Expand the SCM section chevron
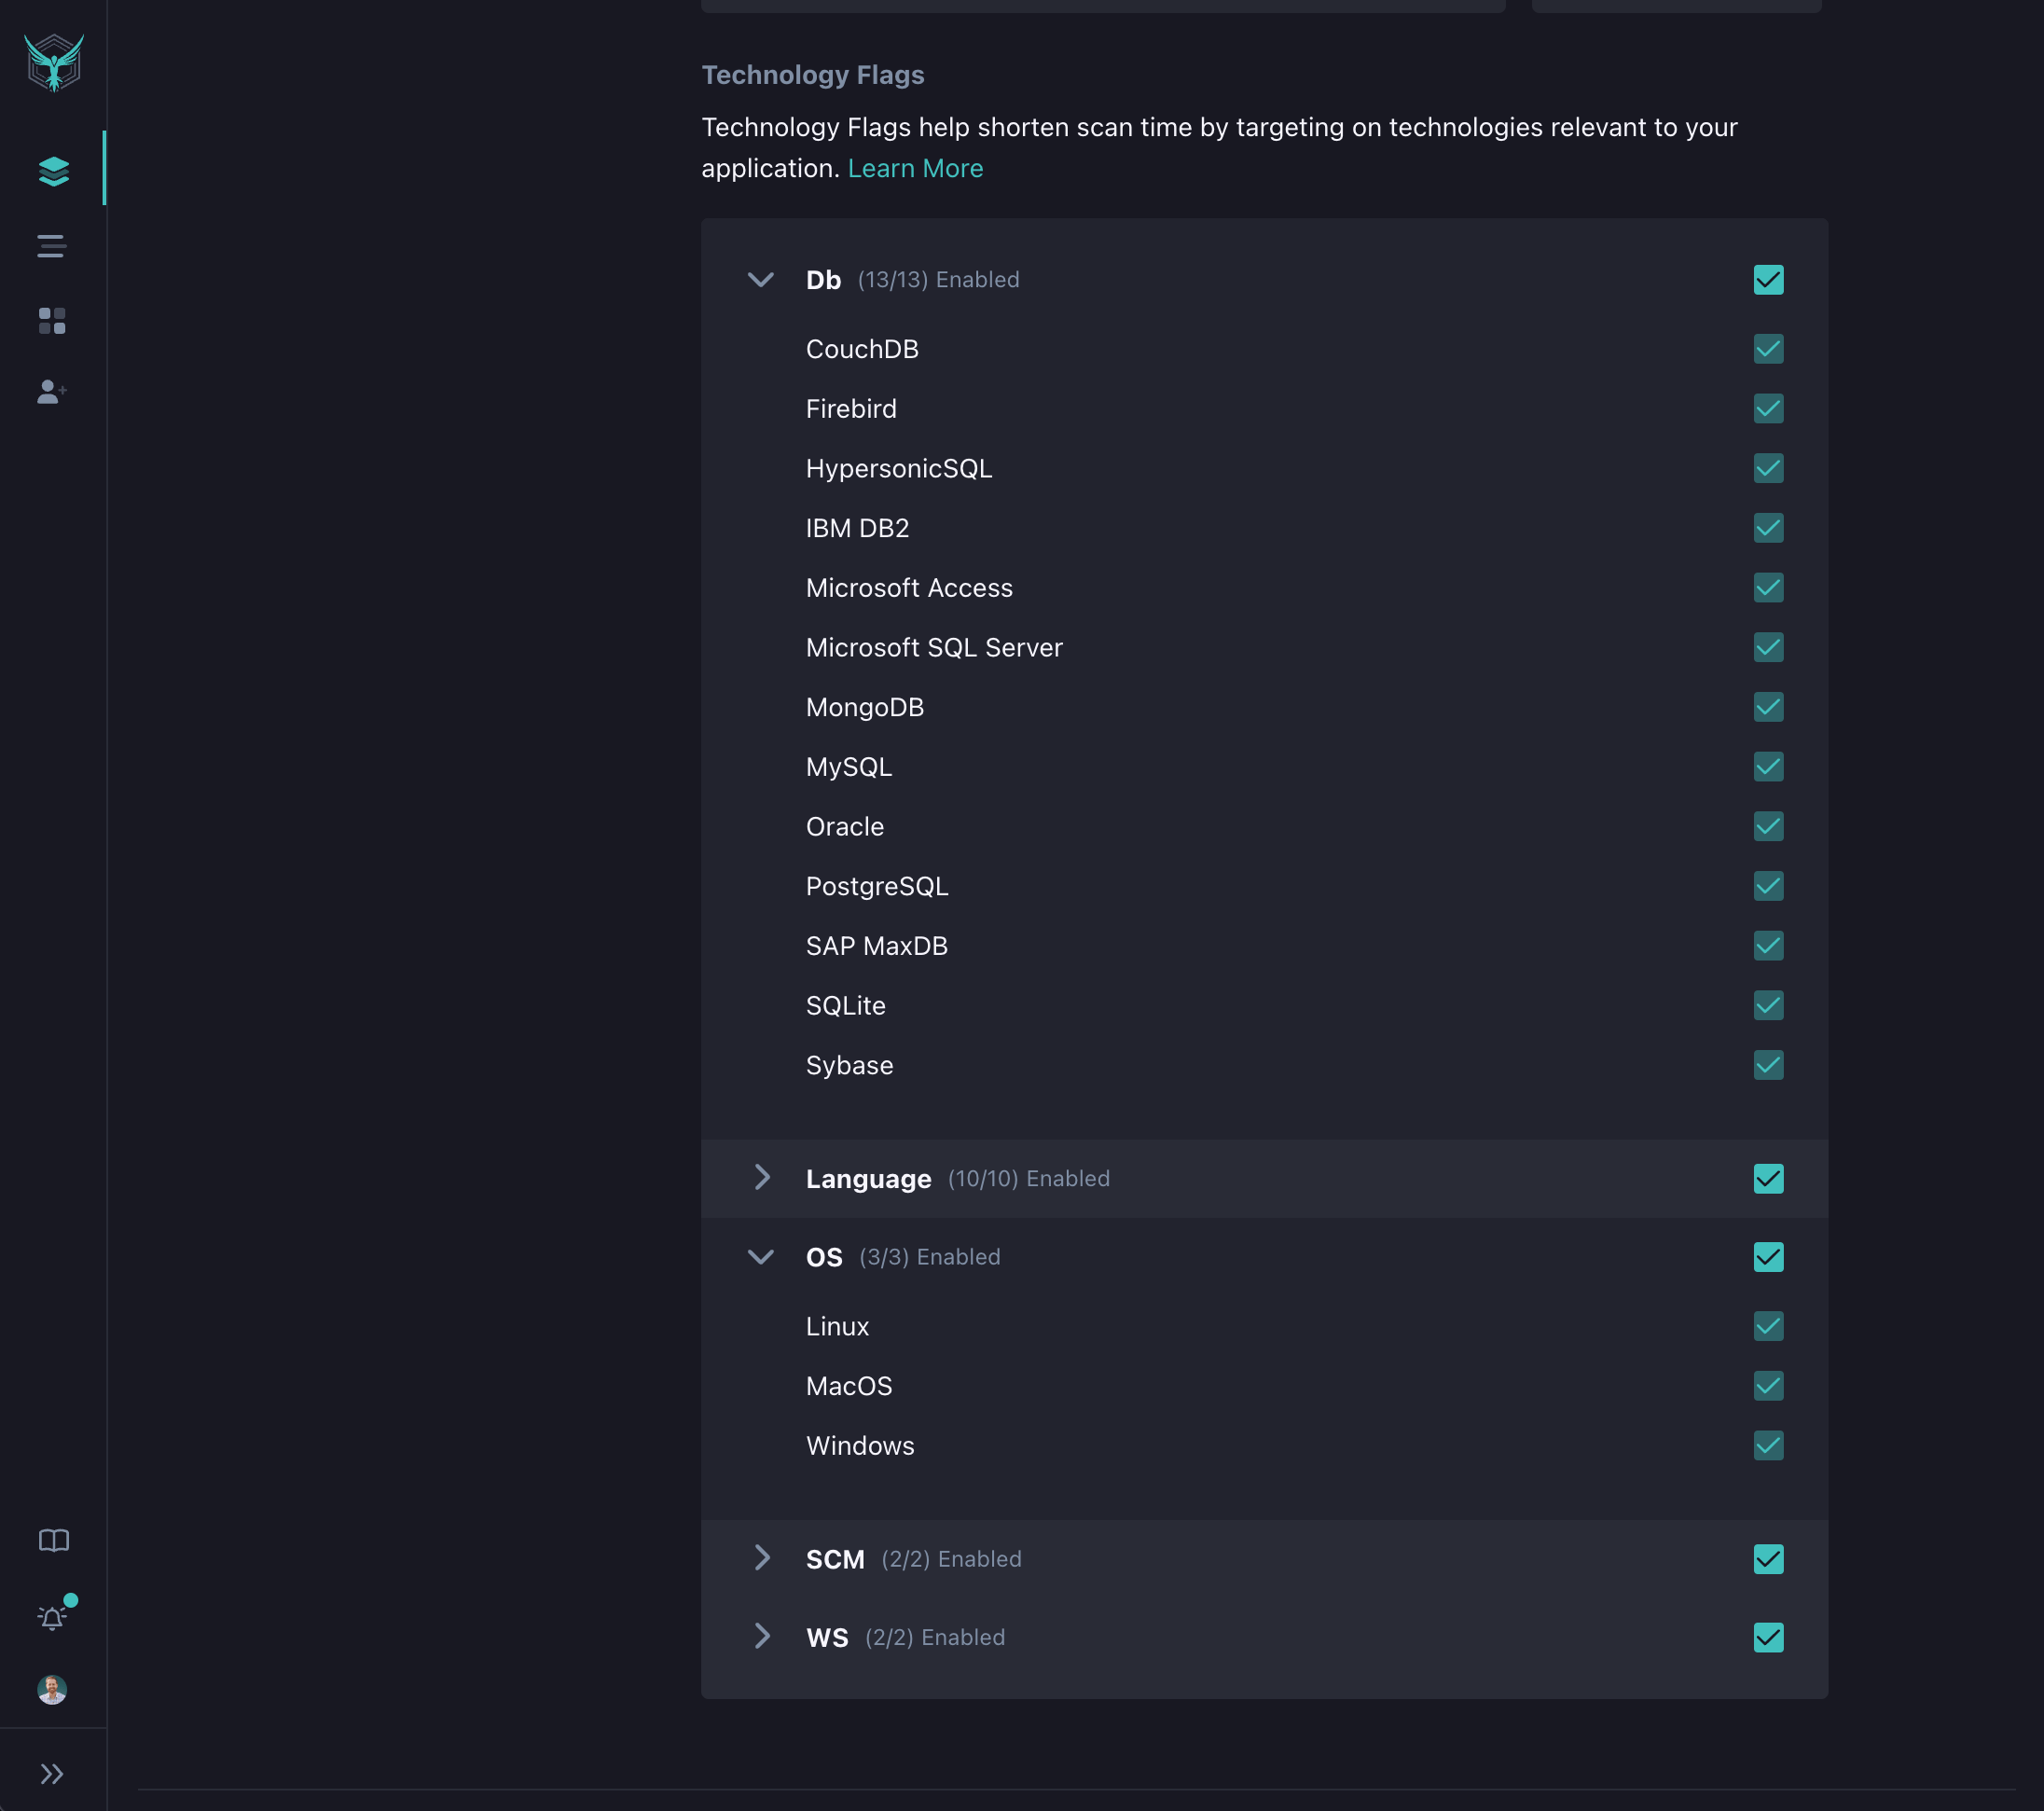The width and height of the screenshot is (2044, 1811). [x=762, y=1558]
